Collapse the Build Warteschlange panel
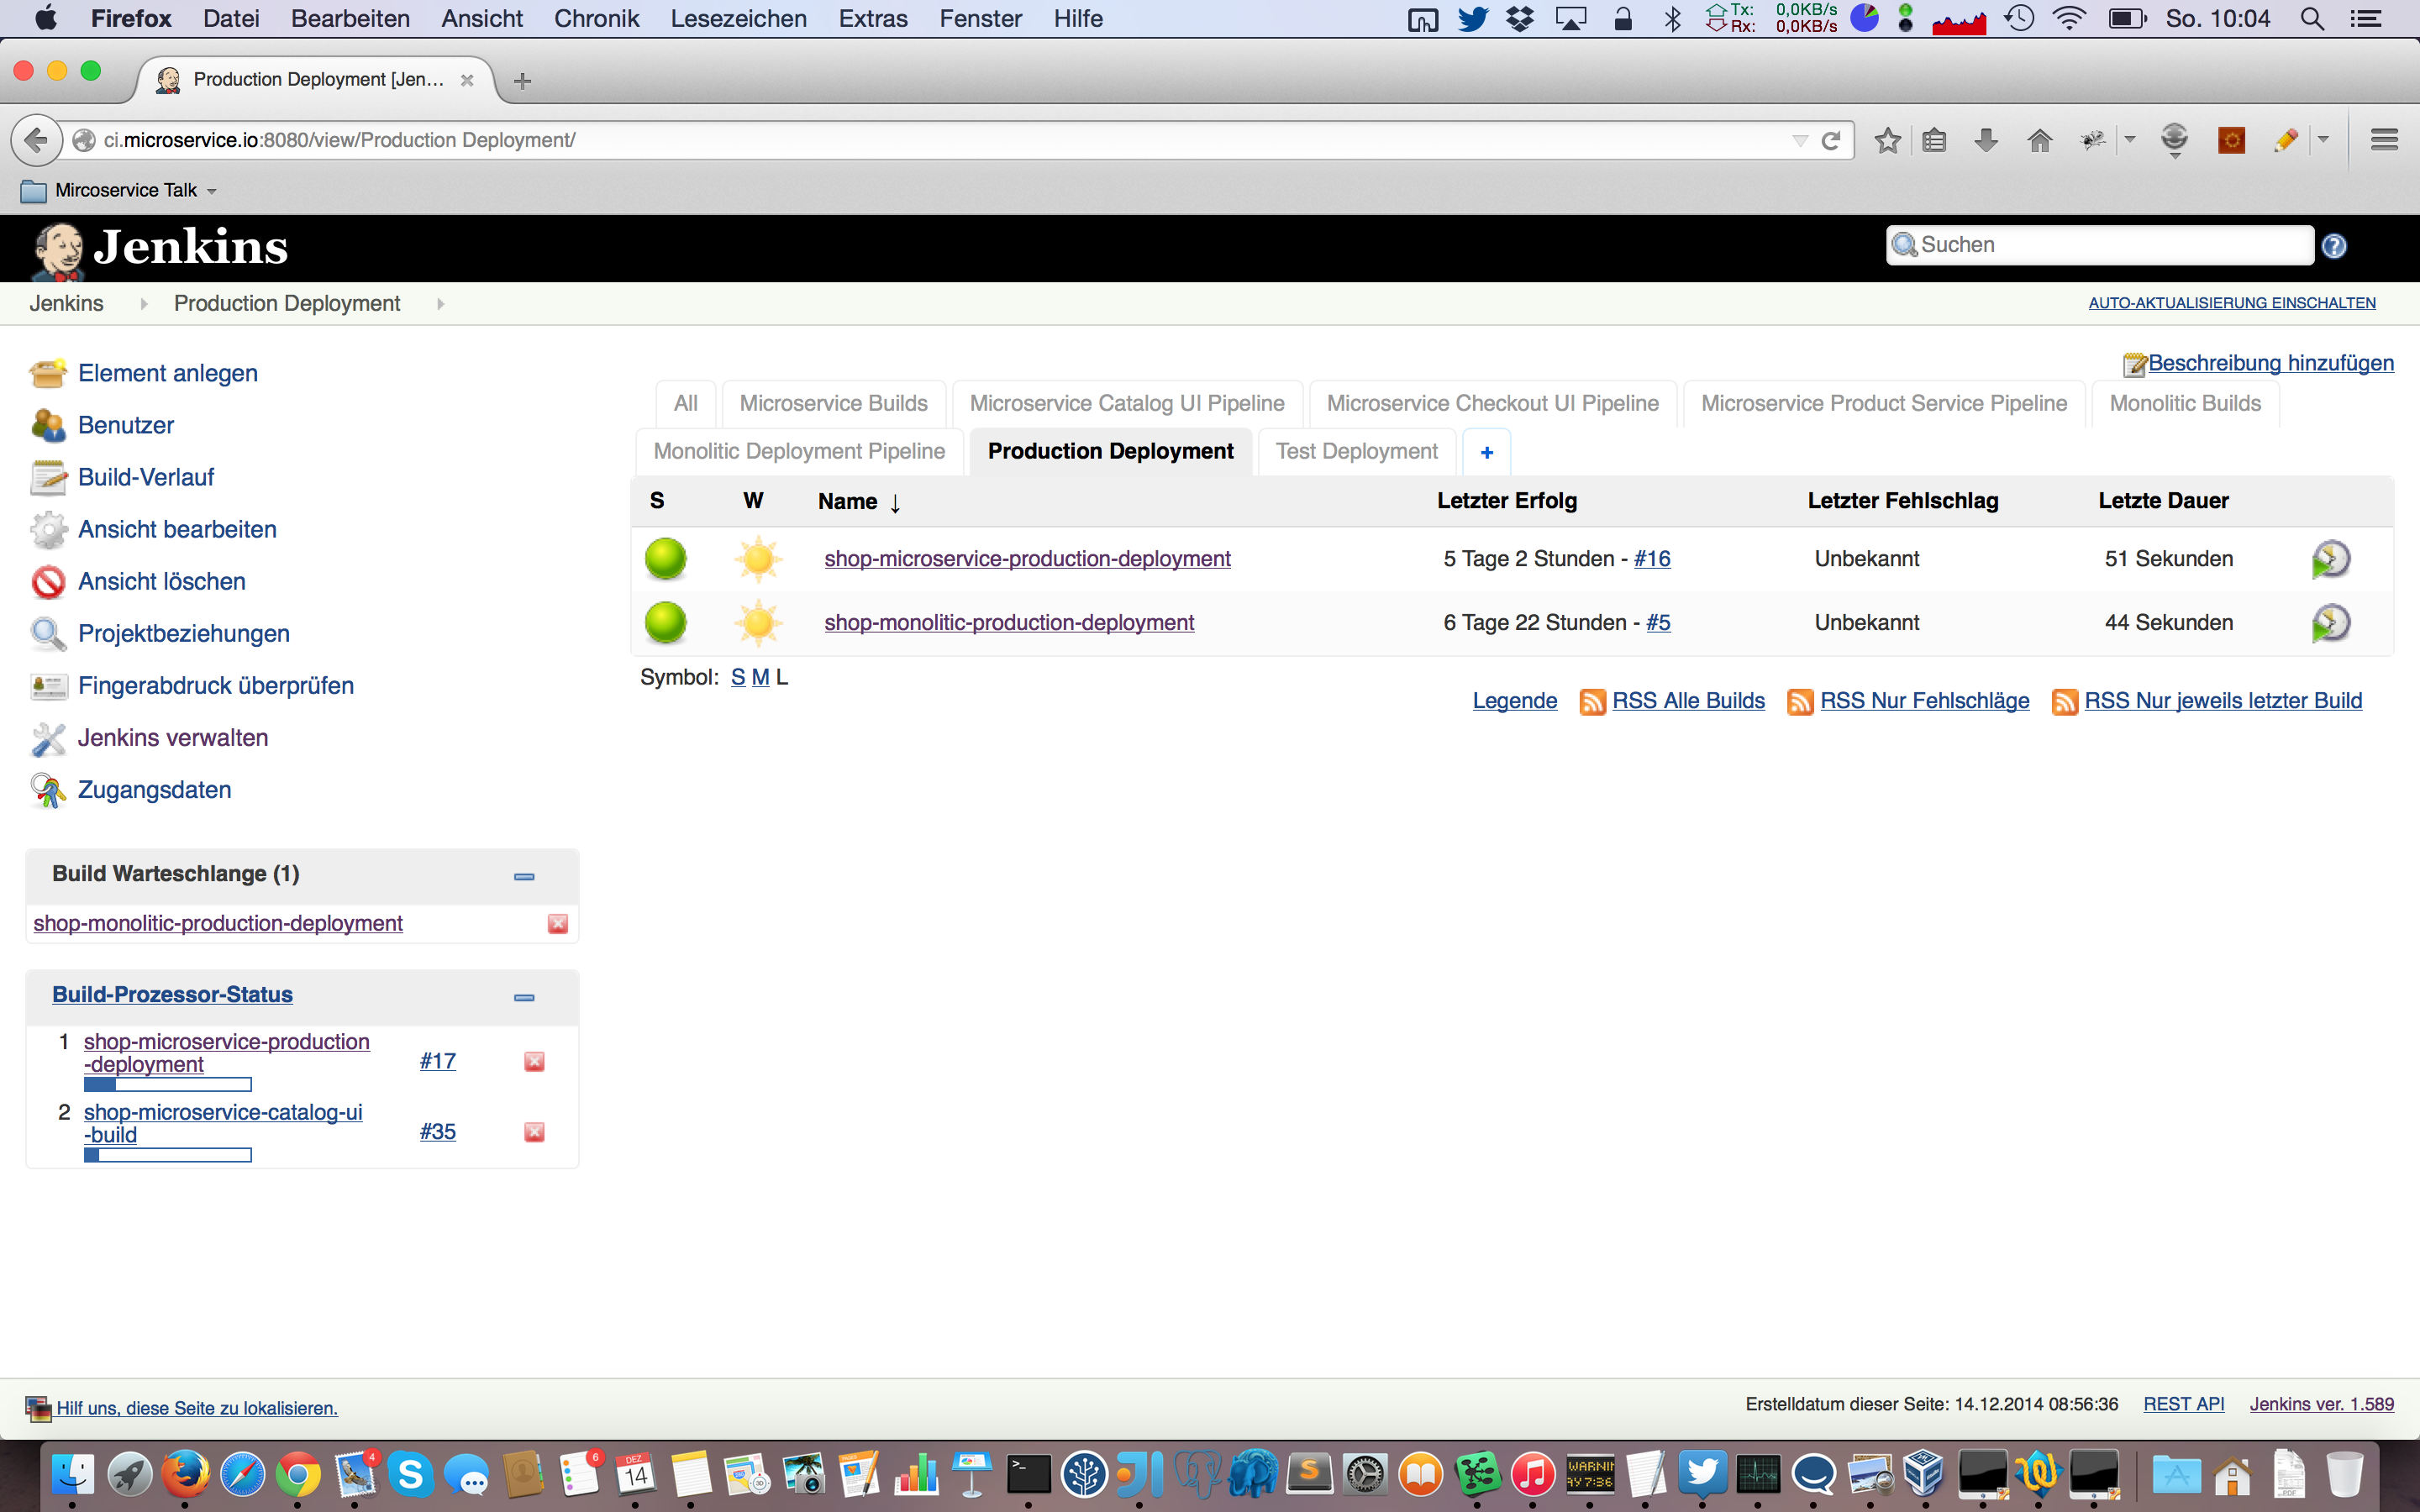Screen dimensions: 2420x1512 pyautogui.click(x=524, y=877)
